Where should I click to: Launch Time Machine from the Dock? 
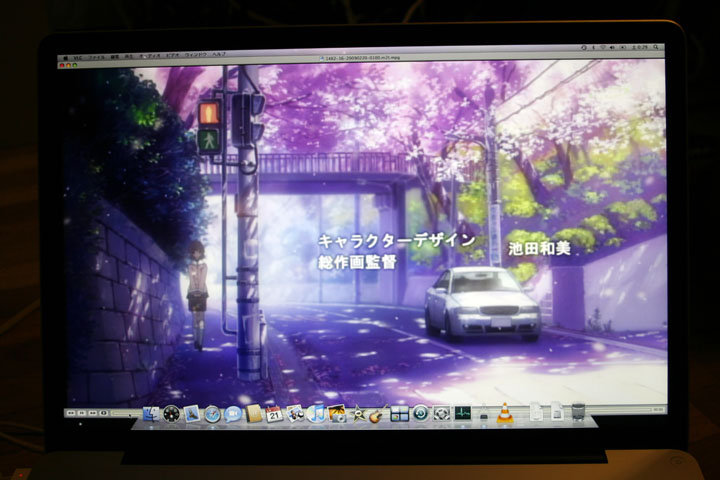click(420, 414)
